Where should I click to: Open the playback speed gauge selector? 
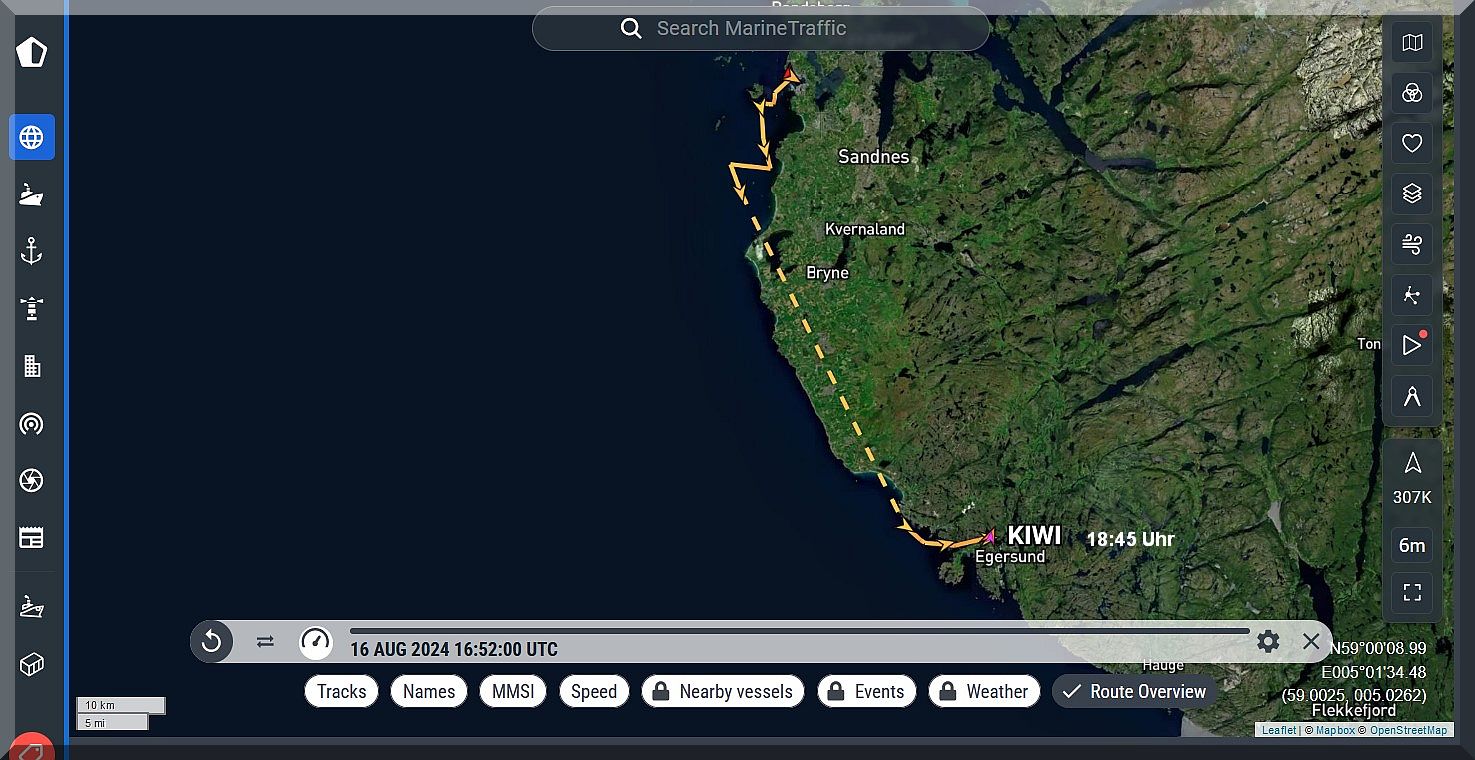pos(316,641)
